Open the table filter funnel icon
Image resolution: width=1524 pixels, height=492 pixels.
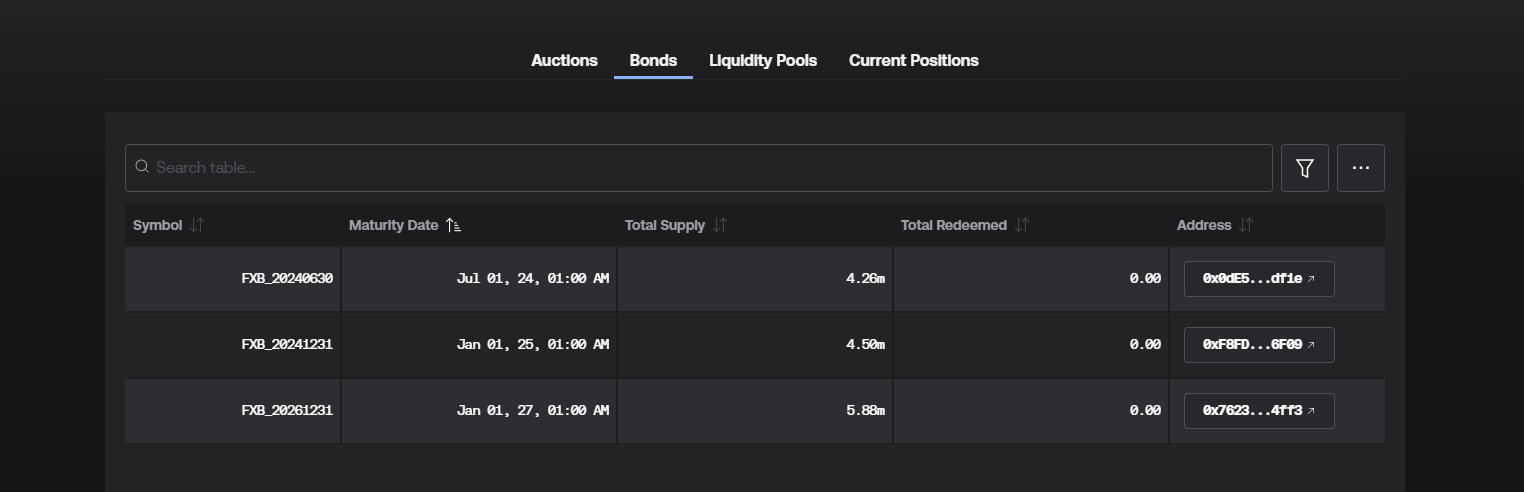1304,168
